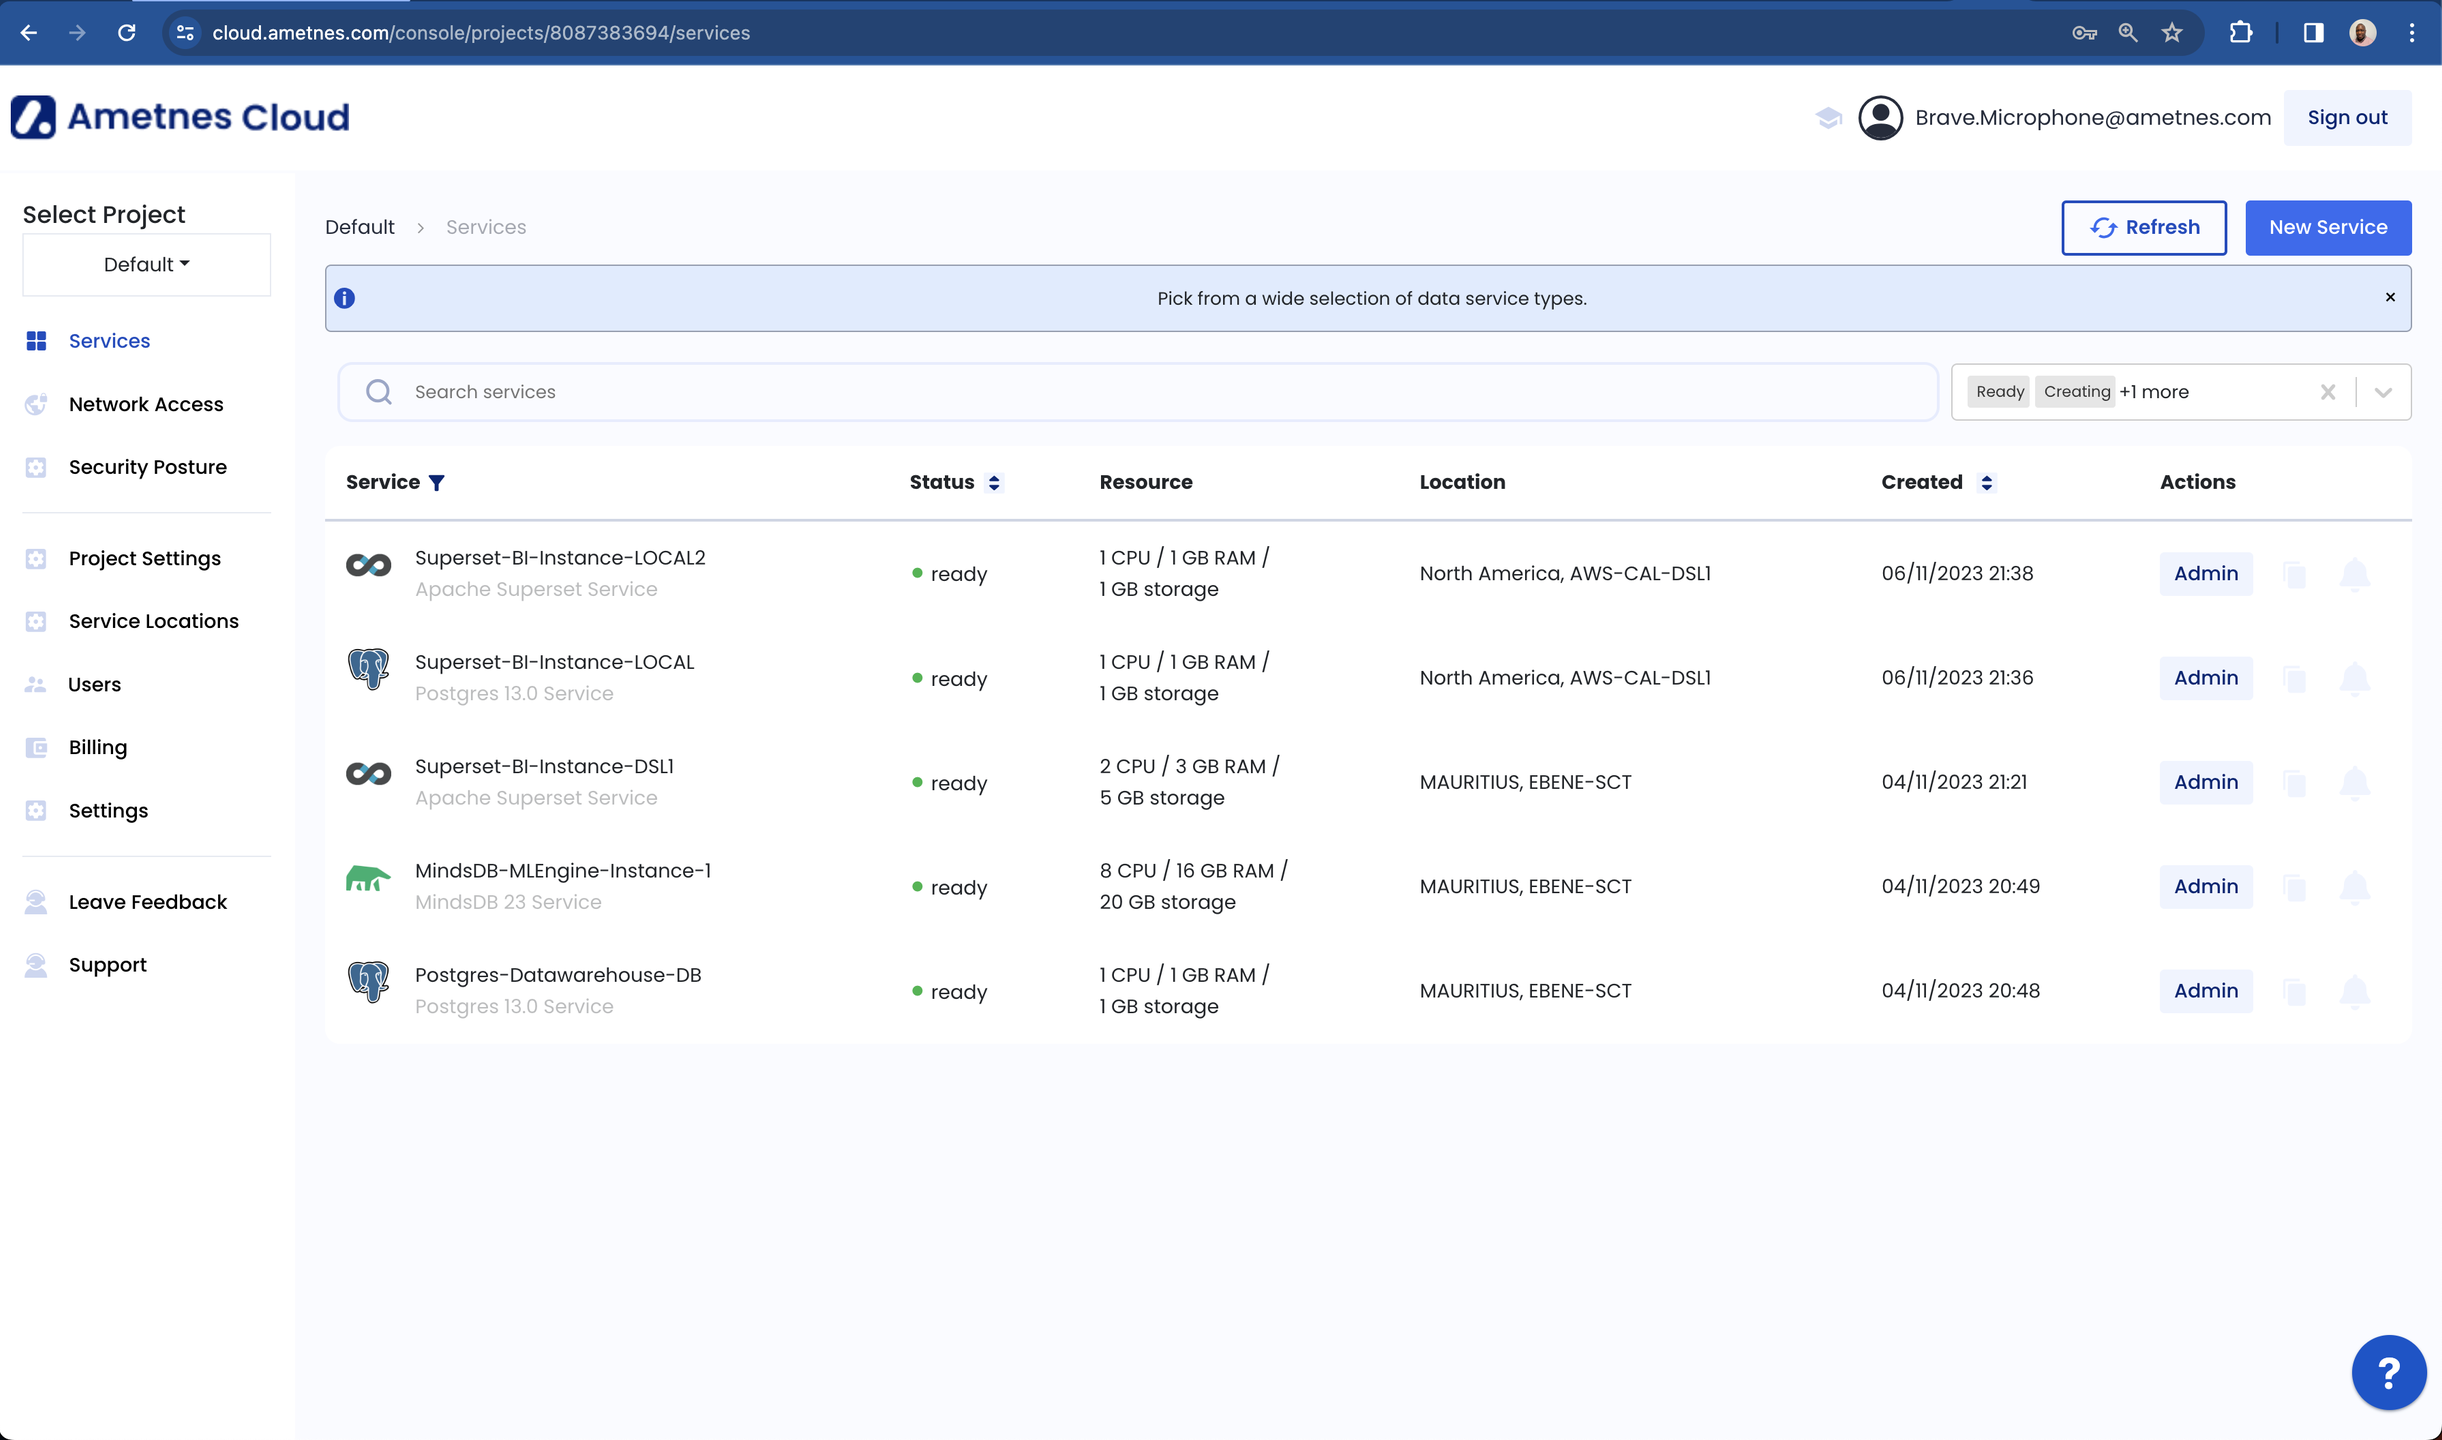
Task: Click bell icon for Postgres-Datawarehouse-DB
Action: point(2354,991)
